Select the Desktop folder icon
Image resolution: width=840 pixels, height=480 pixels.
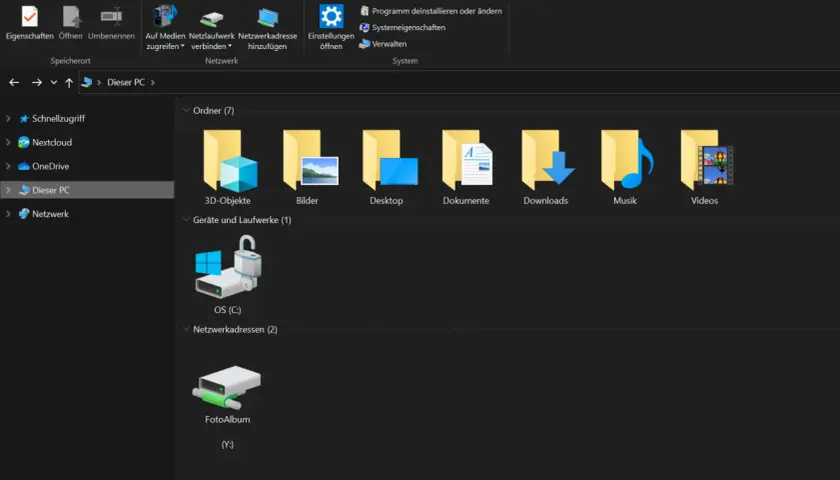pos(389,160)
